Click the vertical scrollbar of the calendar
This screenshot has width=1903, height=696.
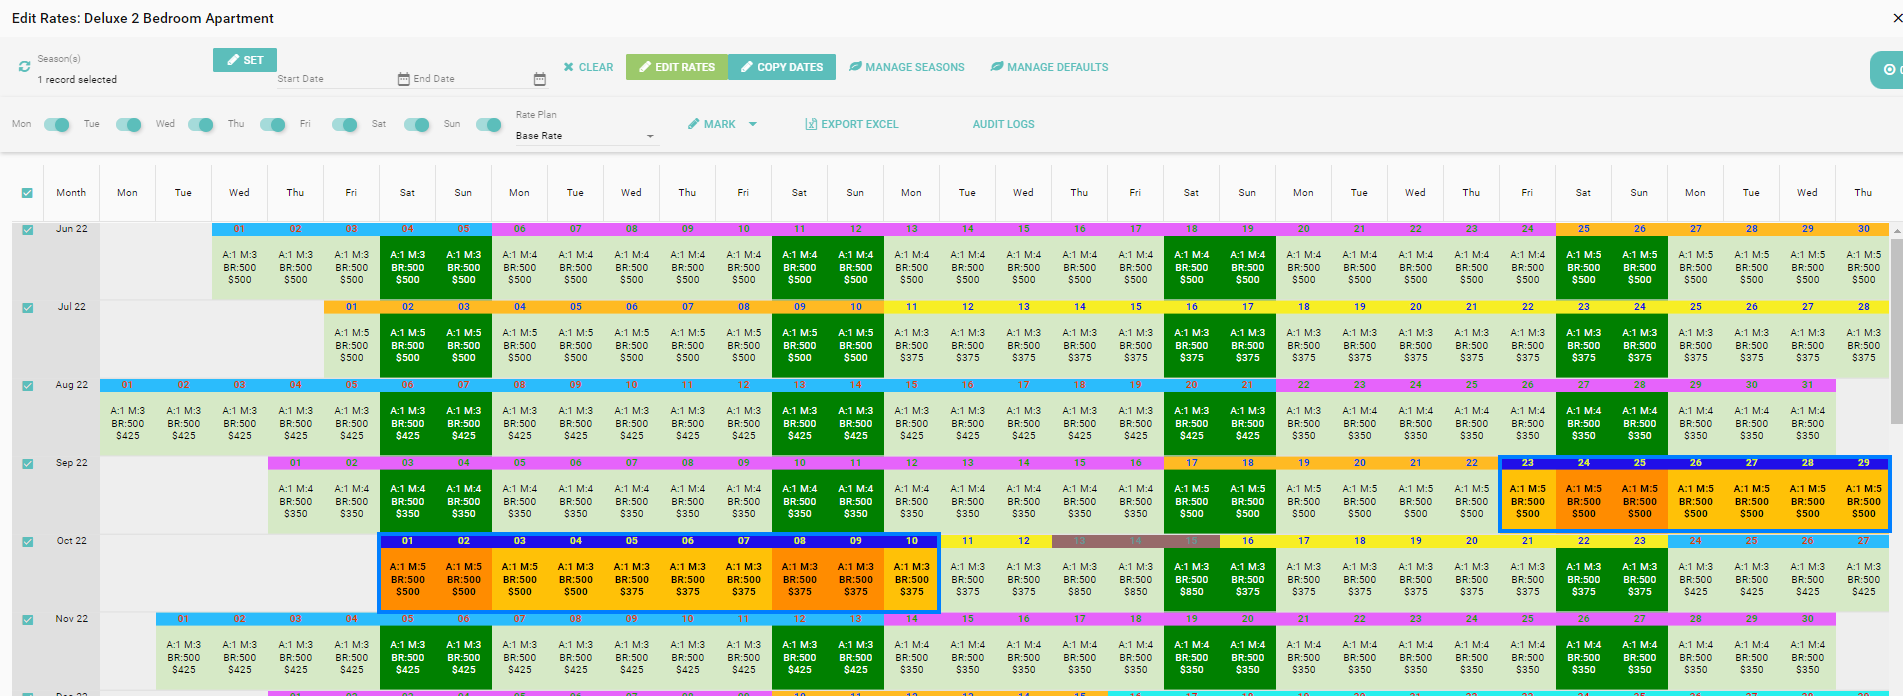pos(1897,330)
